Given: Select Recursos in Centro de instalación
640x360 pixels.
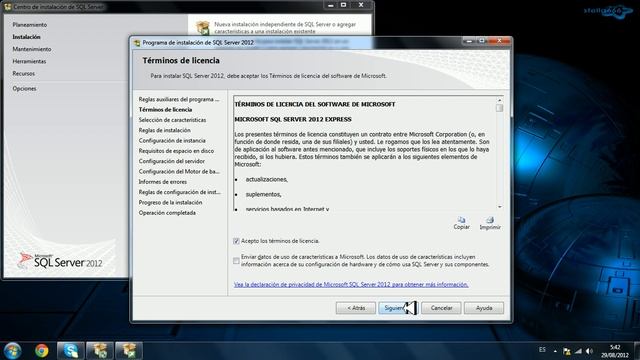Looking at the screenshot, I should coord(23,74).
